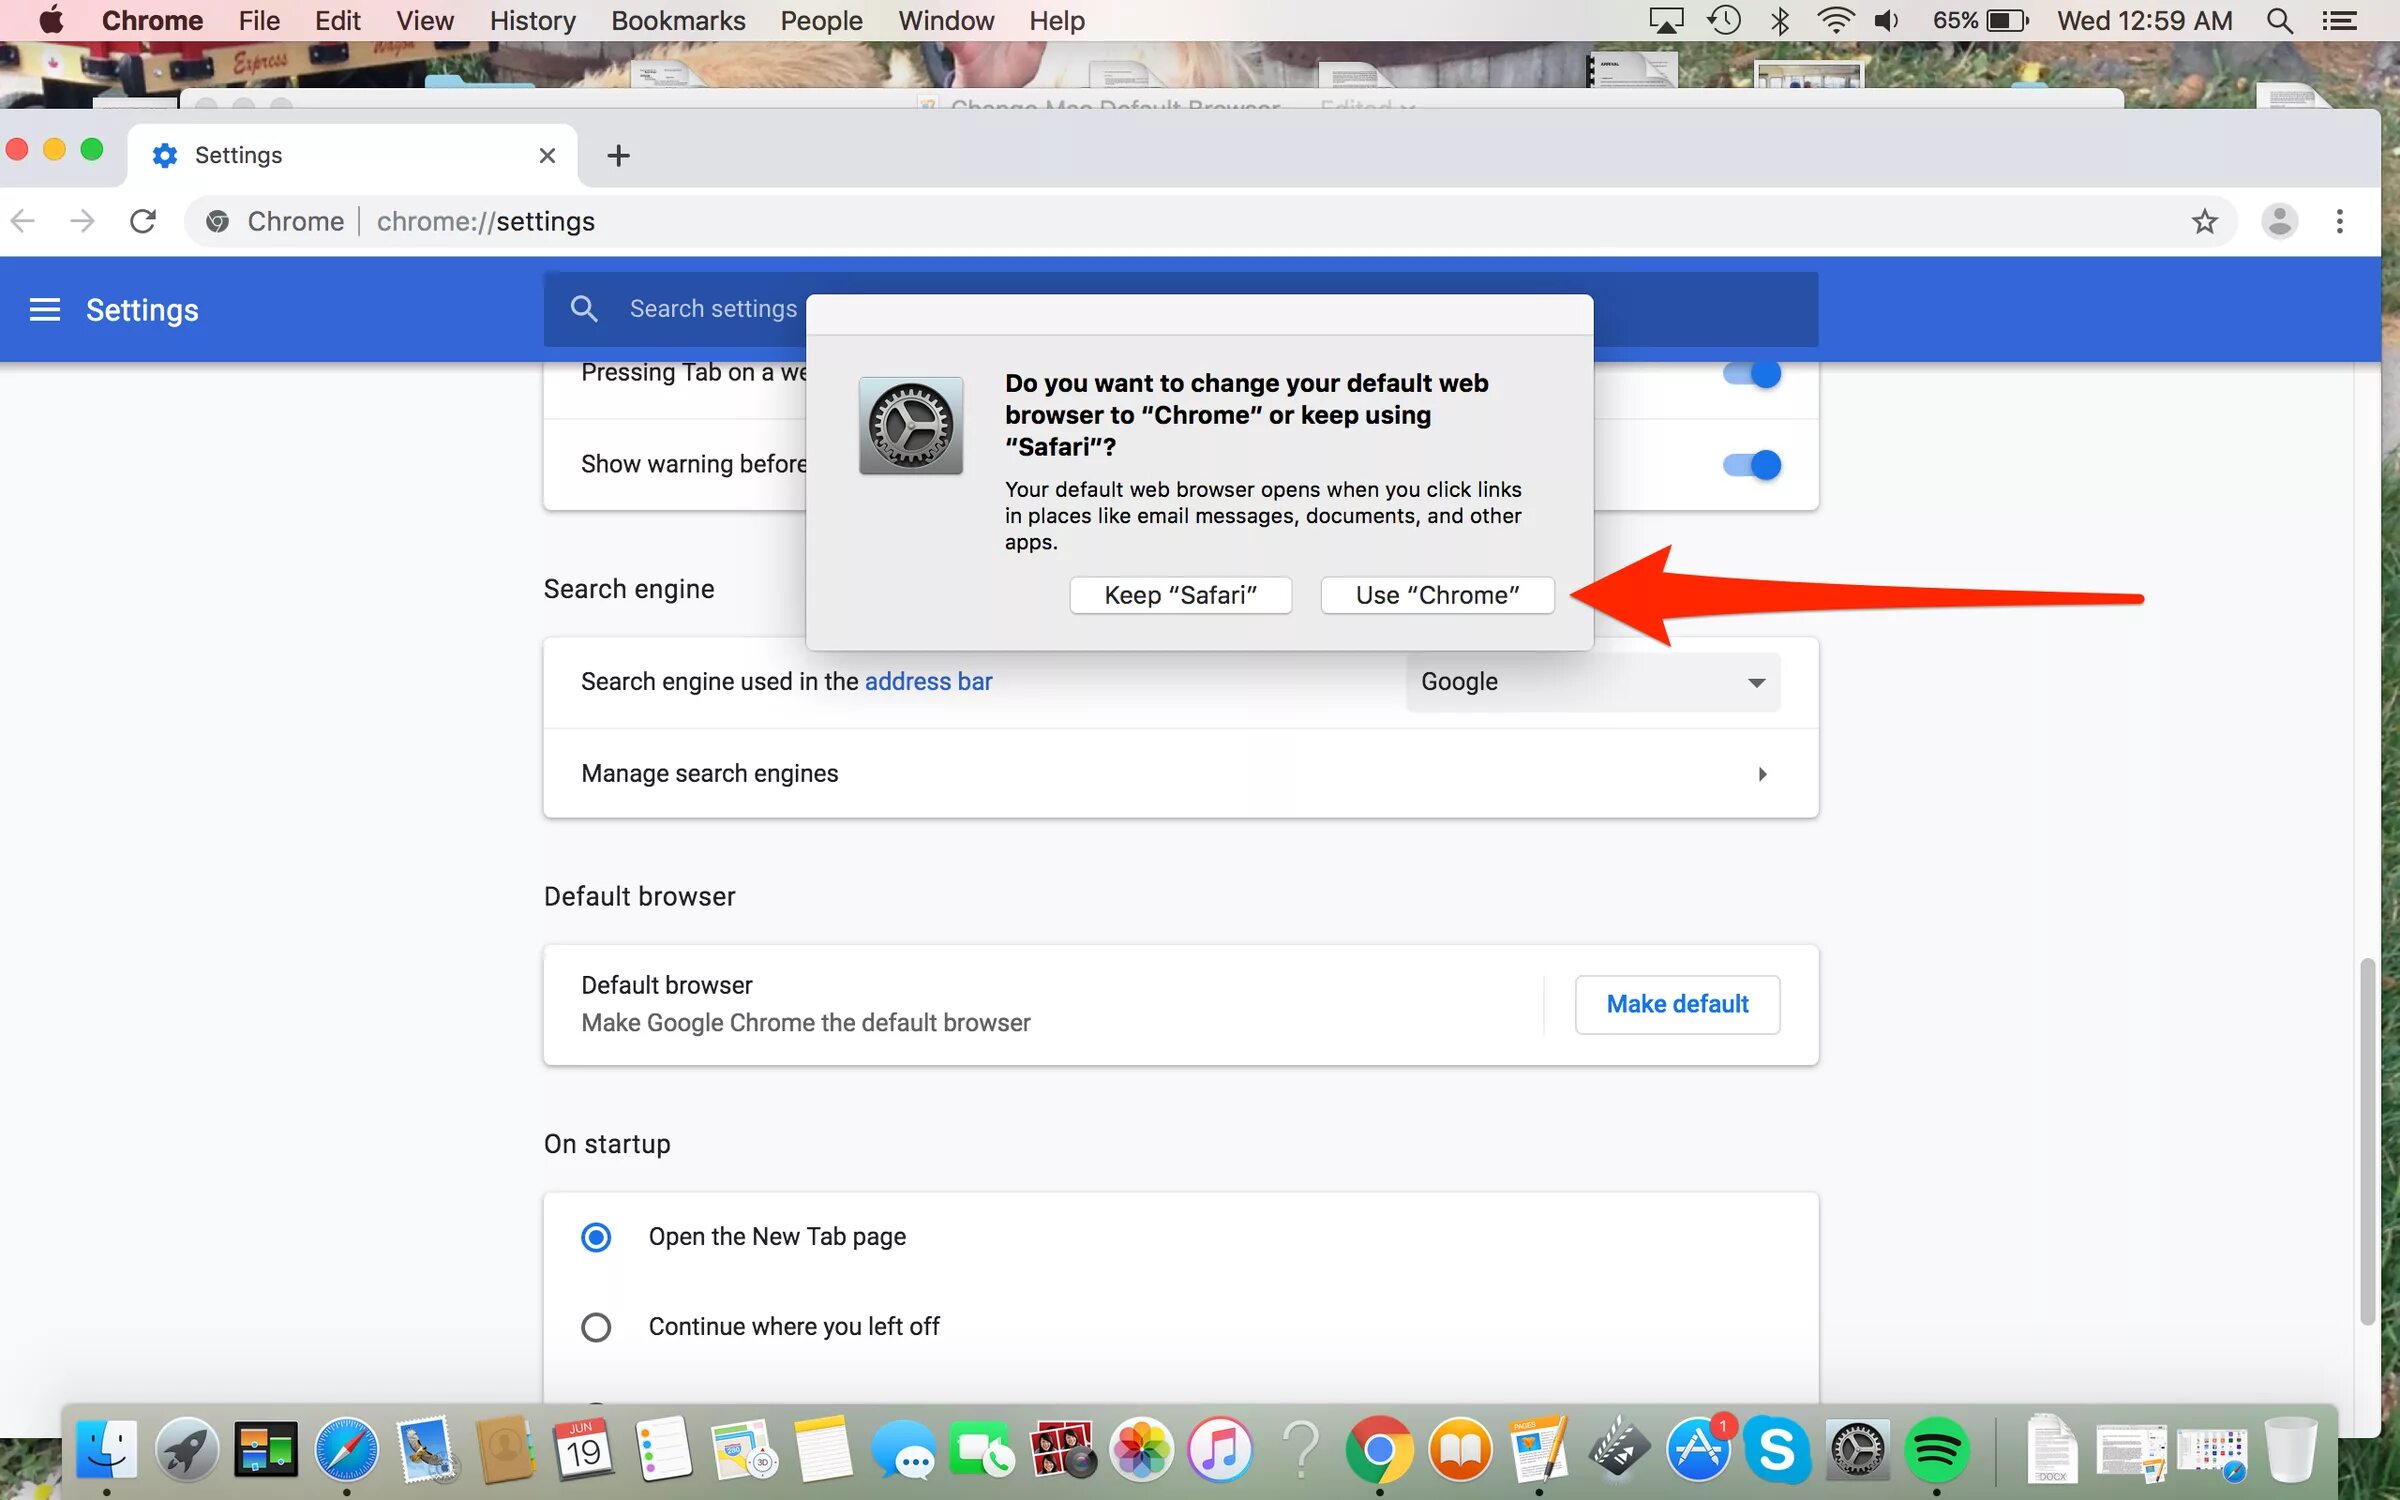Viewport: 2400px width, 1500px height.
Task: Open Safari from the Dock
Action: coord(346,1450)
